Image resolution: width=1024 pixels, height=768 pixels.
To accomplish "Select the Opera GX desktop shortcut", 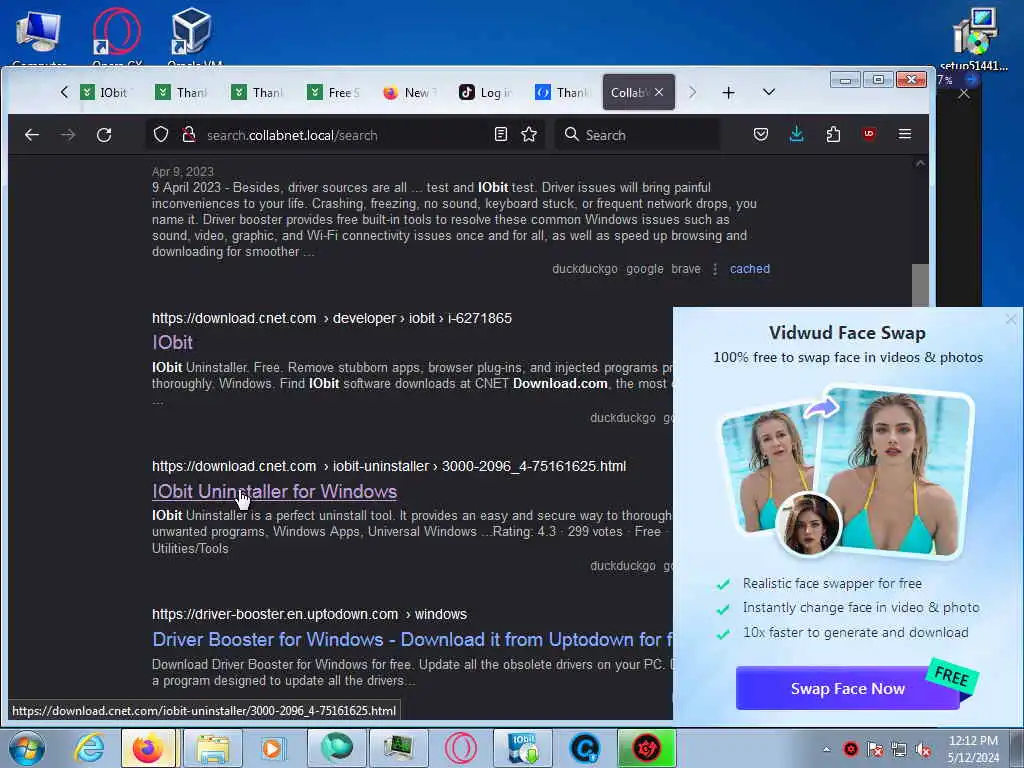I will (118, 37).
